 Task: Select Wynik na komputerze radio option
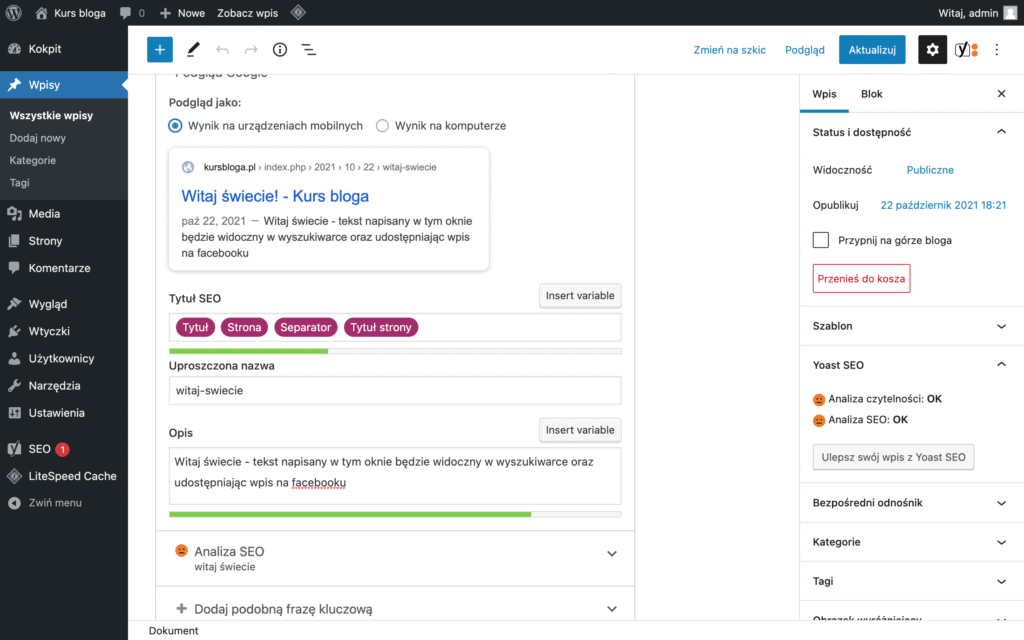[383, 126]
